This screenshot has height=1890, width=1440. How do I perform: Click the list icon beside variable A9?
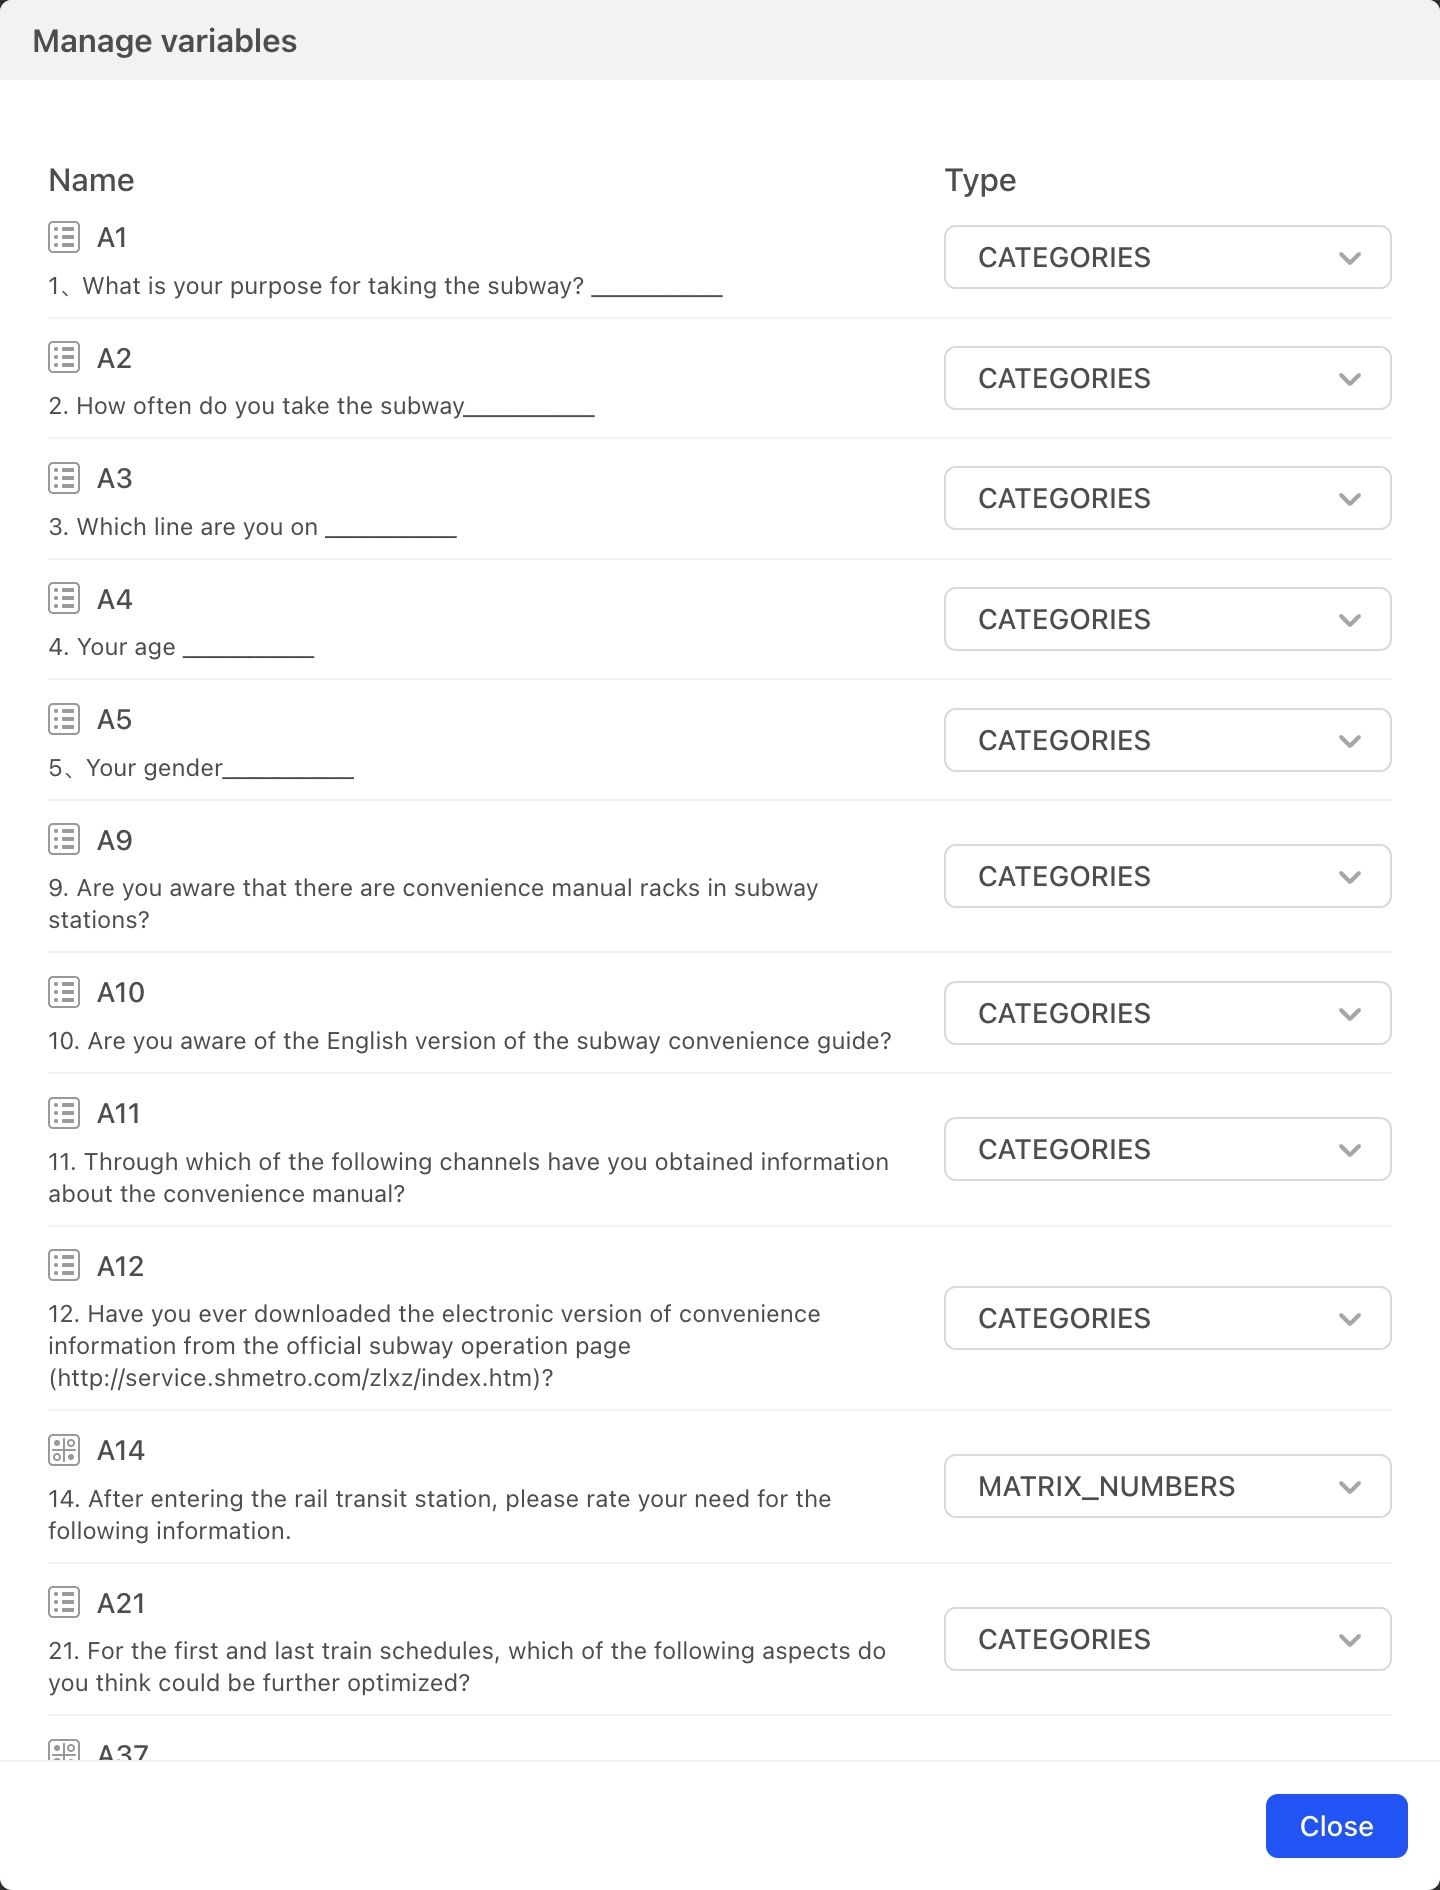pyautogui.click(x=64, y=840)
